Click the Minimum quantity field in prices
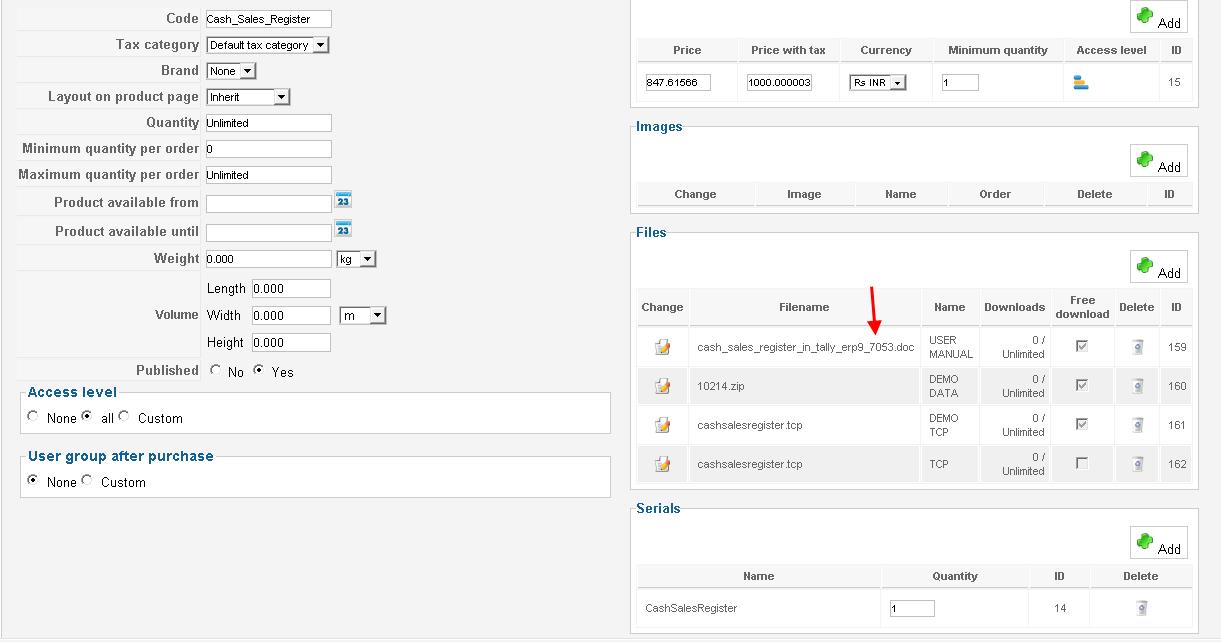The height and width of the screenshot is (642, 1221). 960,82
